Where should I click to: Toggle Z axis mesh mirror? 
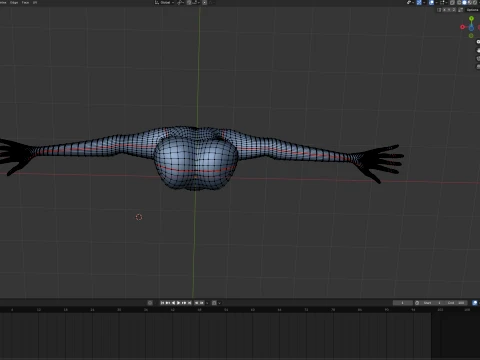click(x=454, y=10)
